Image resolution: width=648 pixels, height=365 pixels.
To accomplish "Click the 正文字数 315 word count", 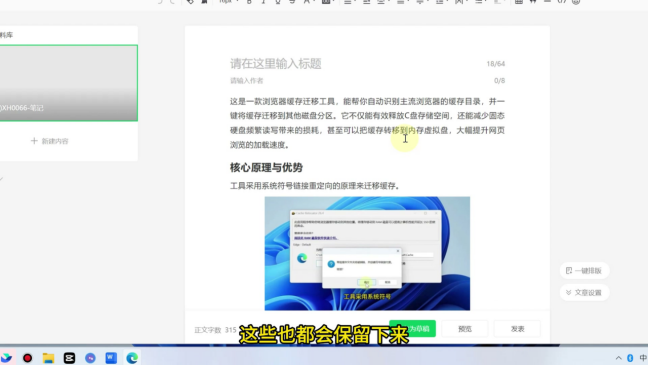I will point(215,330).
